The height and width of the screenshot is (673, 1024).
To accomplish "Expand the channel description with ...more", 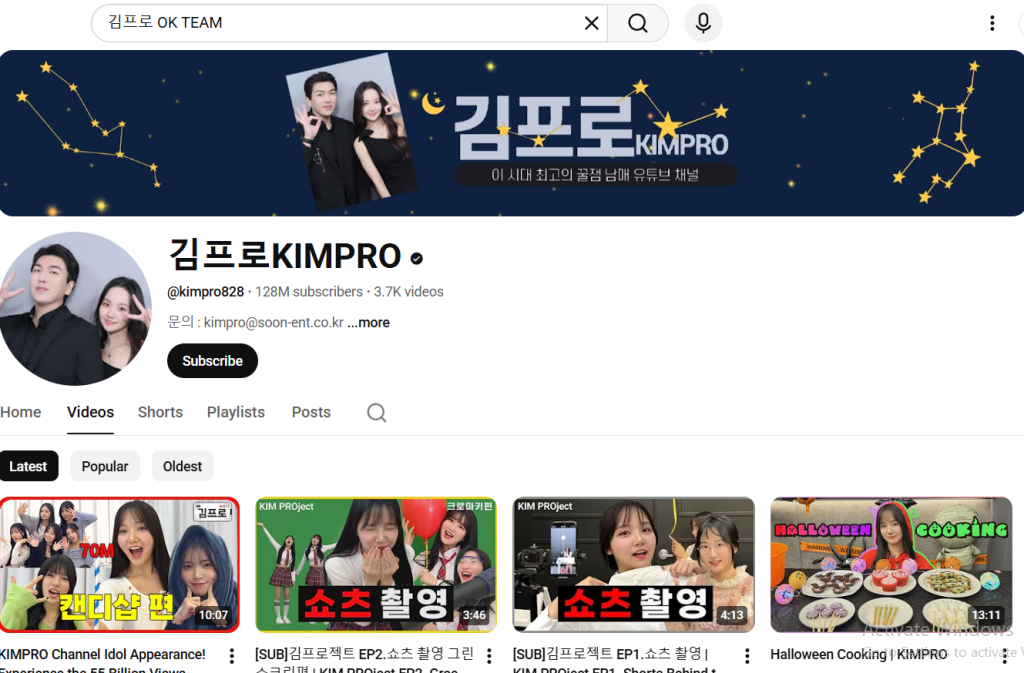I will pos(368,322).
